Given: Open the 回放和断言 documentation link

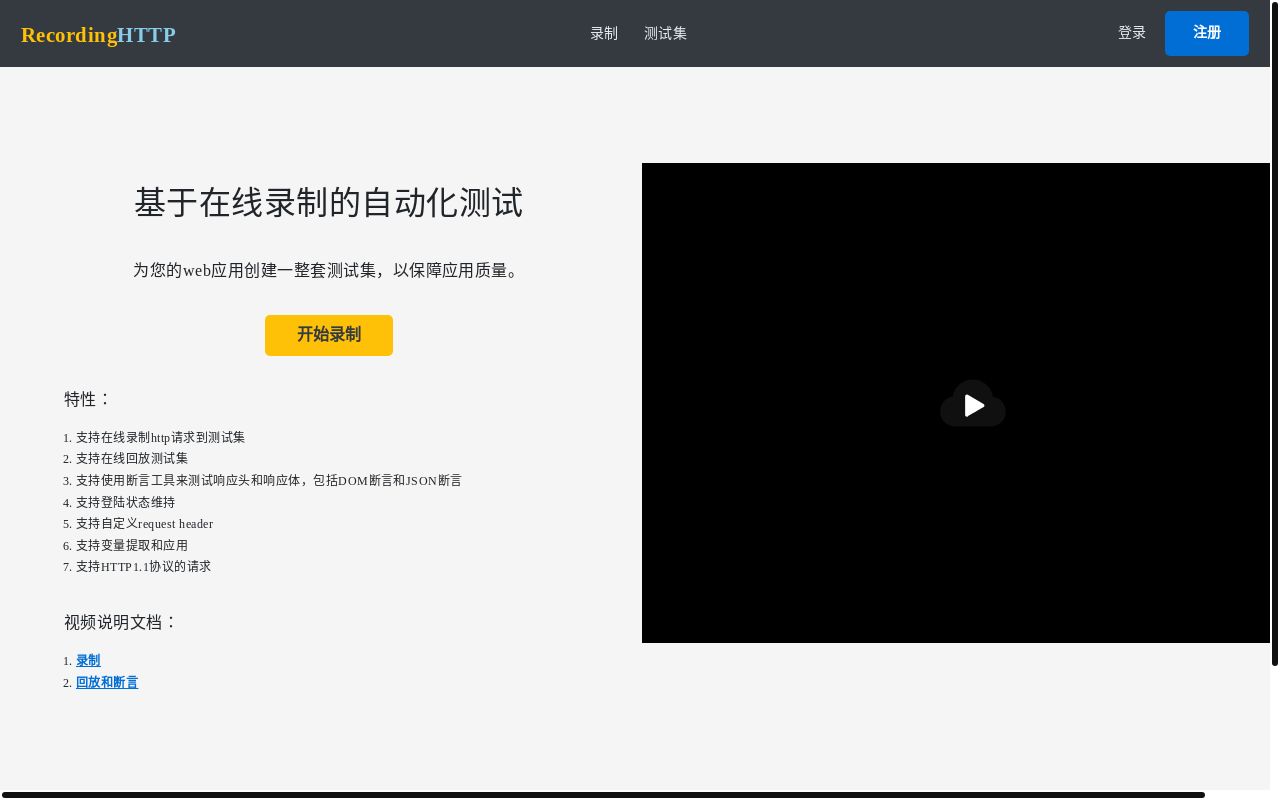Looking at the screenshot, I should click(x=107, y=682).
